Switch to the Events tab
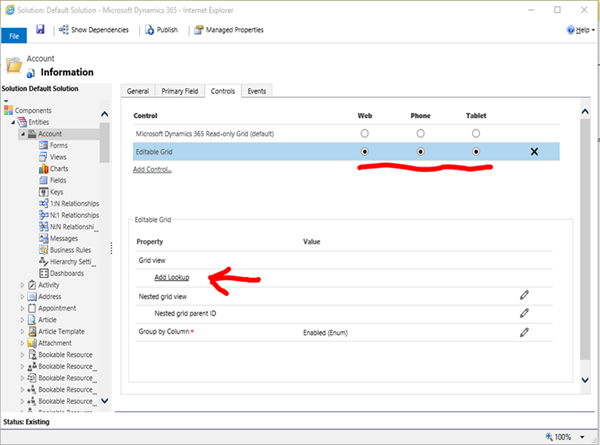This screenshot has height=445, width=600. pyautogui.click(x=257, y=91)
